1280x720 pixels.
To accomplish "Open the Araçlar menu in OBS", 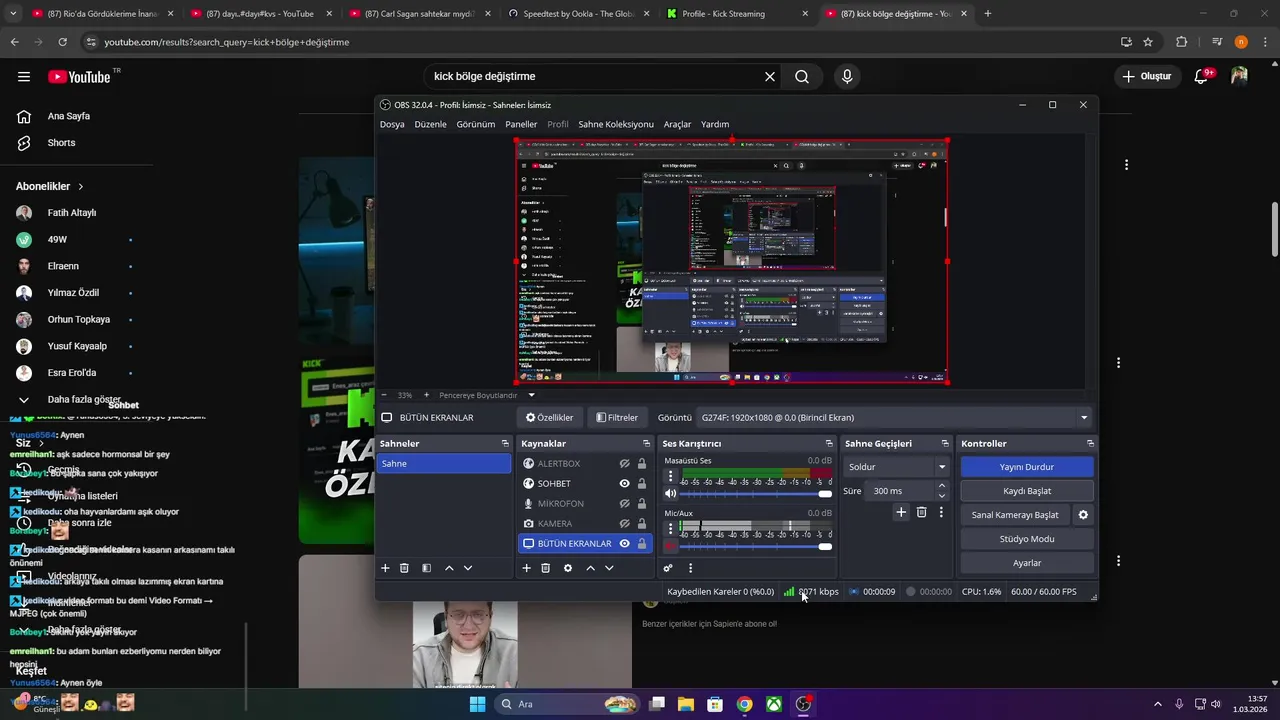I will [x=677, y=124].
